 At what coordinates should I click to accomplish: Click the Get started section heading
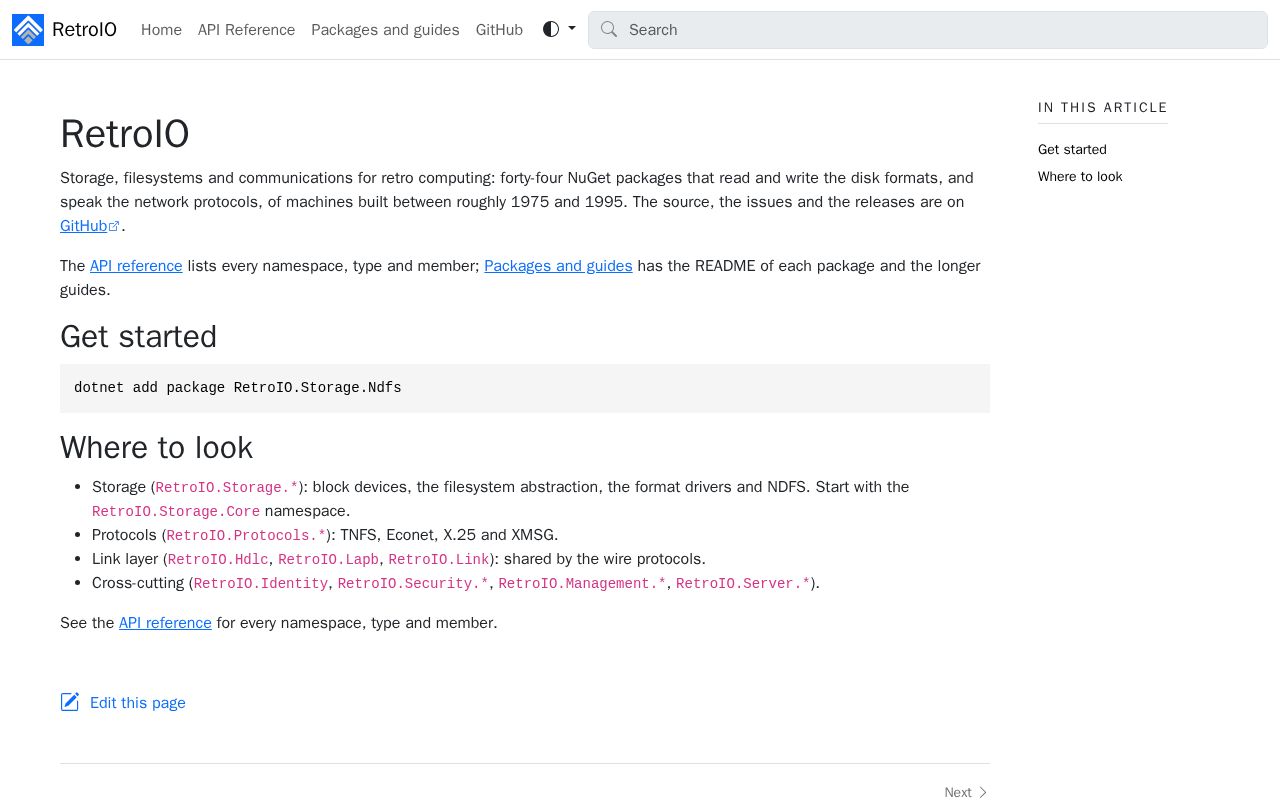(138, 337)
